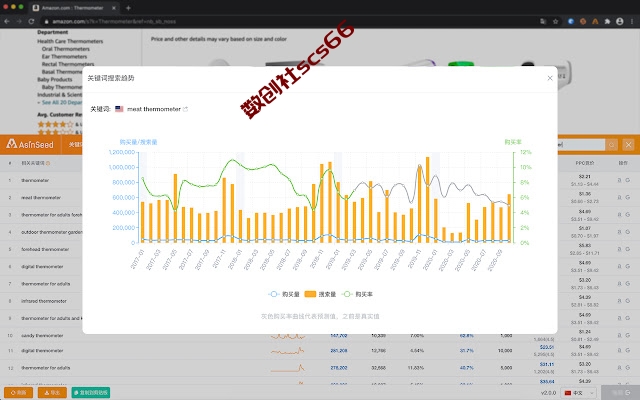
Task: Click Amazon icon in meat thermometer row
Action: (x=620, y=197)
